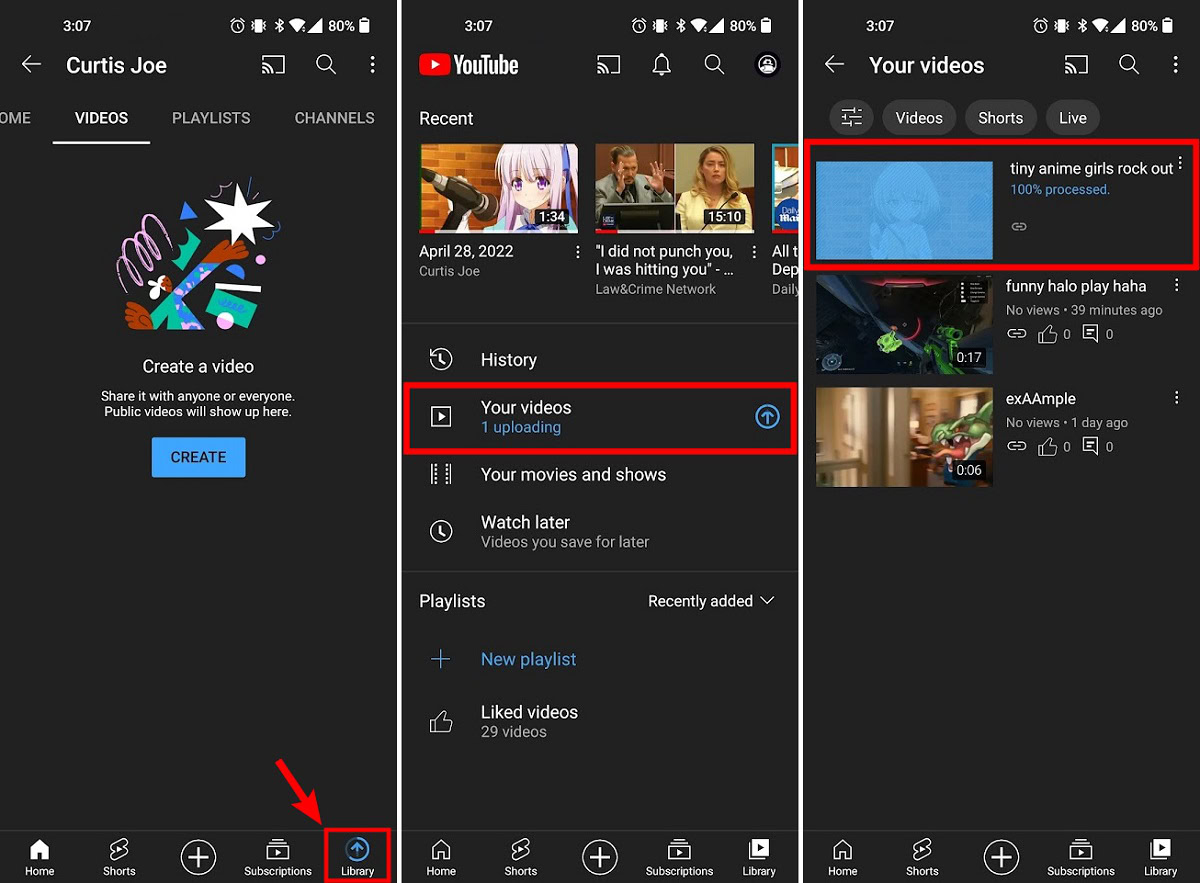Switch to the PLAYLISTS tab
1200x883 pixels.
click(211, 118)
